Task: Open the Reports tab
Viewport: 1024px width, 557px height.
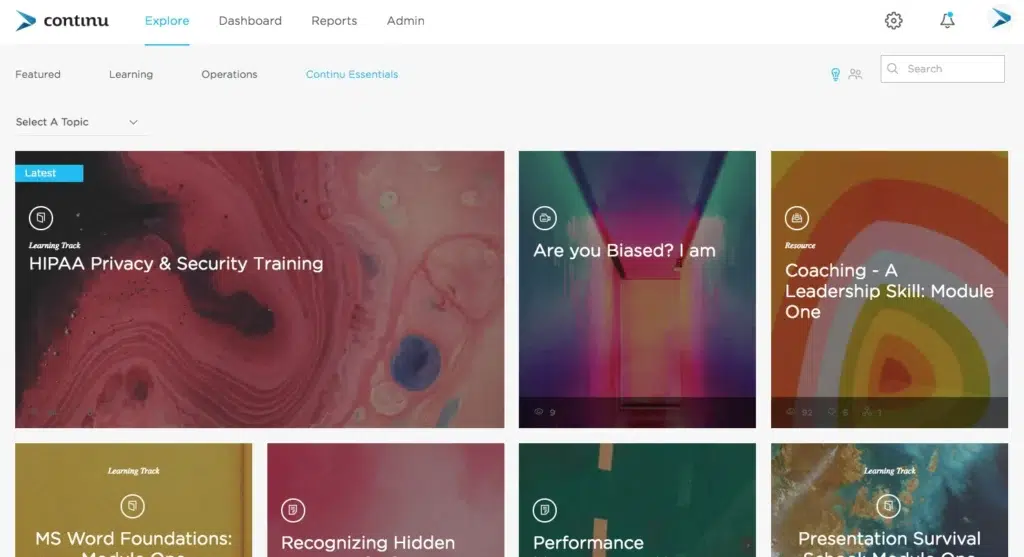Action: point(334,21)
